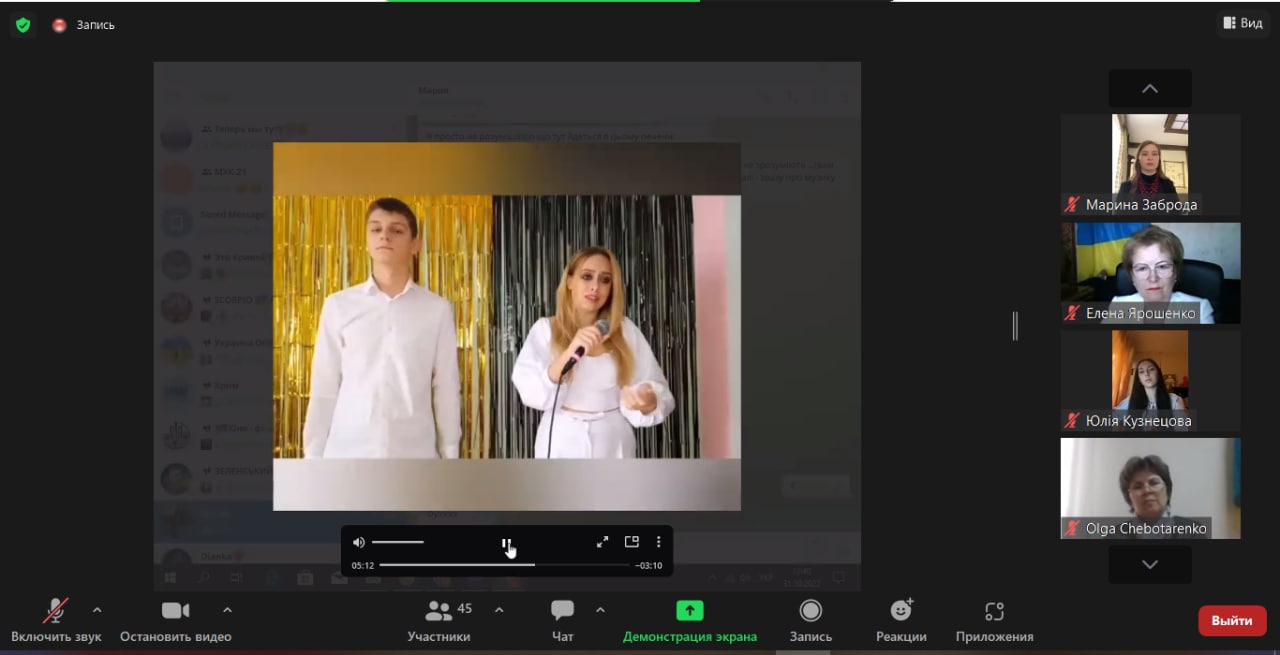1280x655 pixels.
Task: Expand audio options arrow next to microphone
Action: tap(97, 610)
